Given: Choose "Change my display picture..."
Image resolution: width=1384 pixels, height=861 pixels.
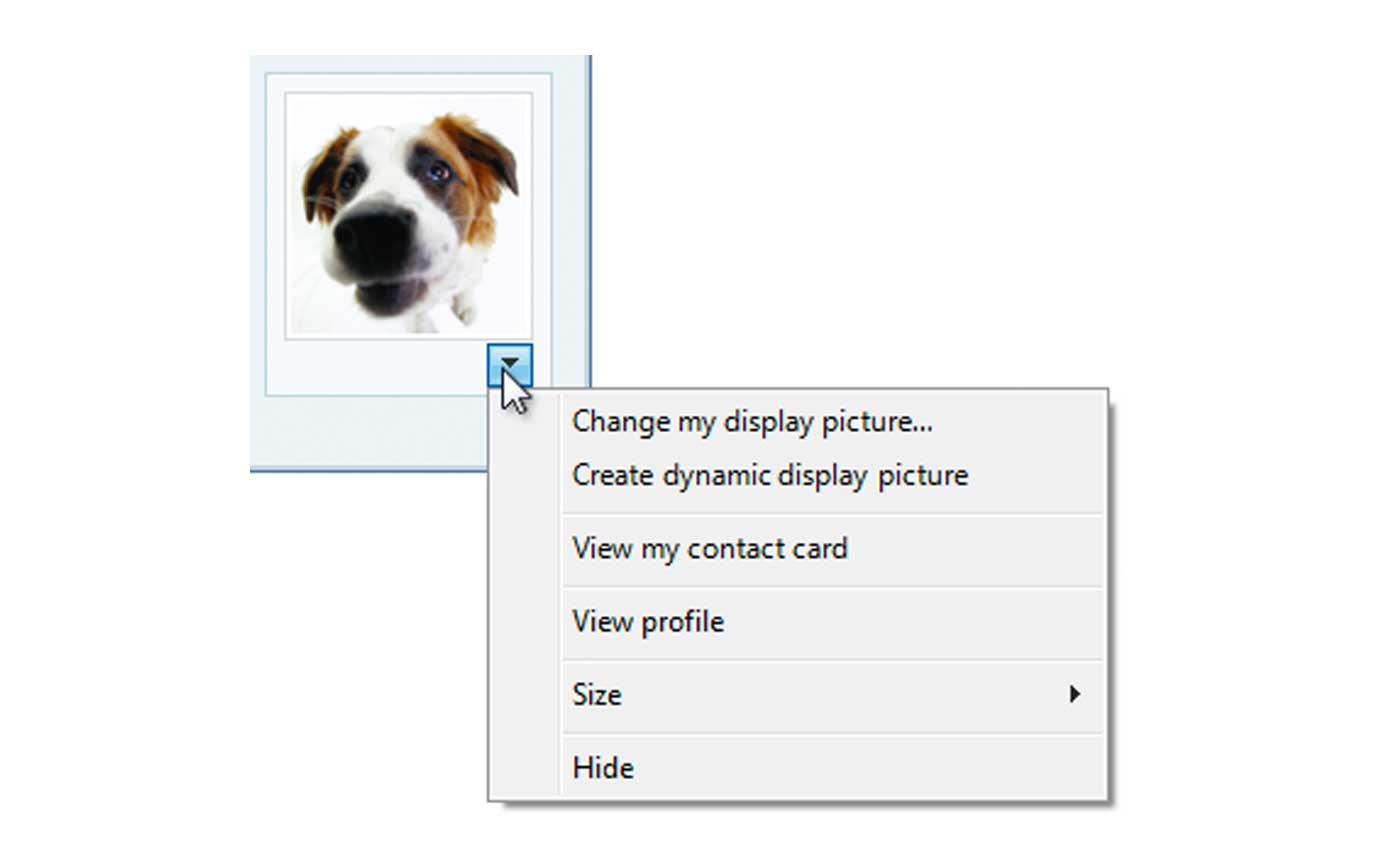Looking at the screenshot, I should [x=751, y=422].
